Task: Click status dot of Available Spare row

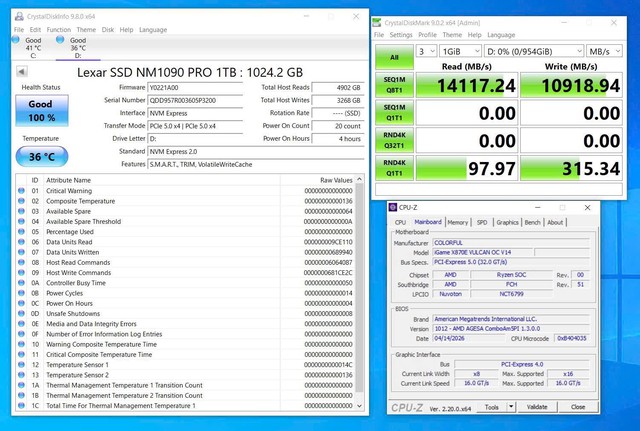Action: pyautogui.click(x=21, y=211)
